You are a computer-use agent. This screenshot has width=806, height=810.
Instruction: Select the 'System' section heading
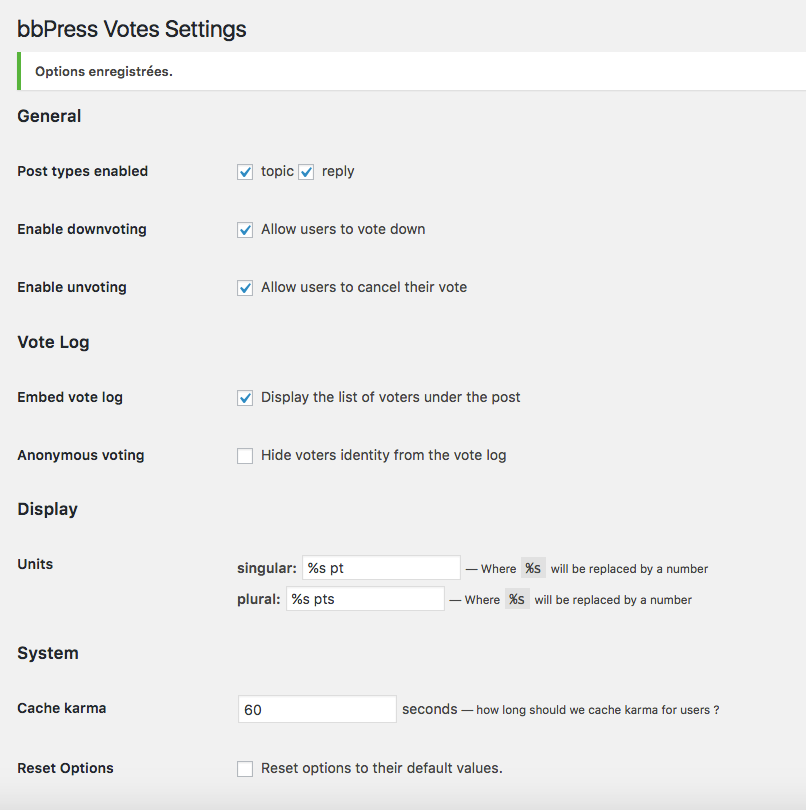click(x=48, y=653)
